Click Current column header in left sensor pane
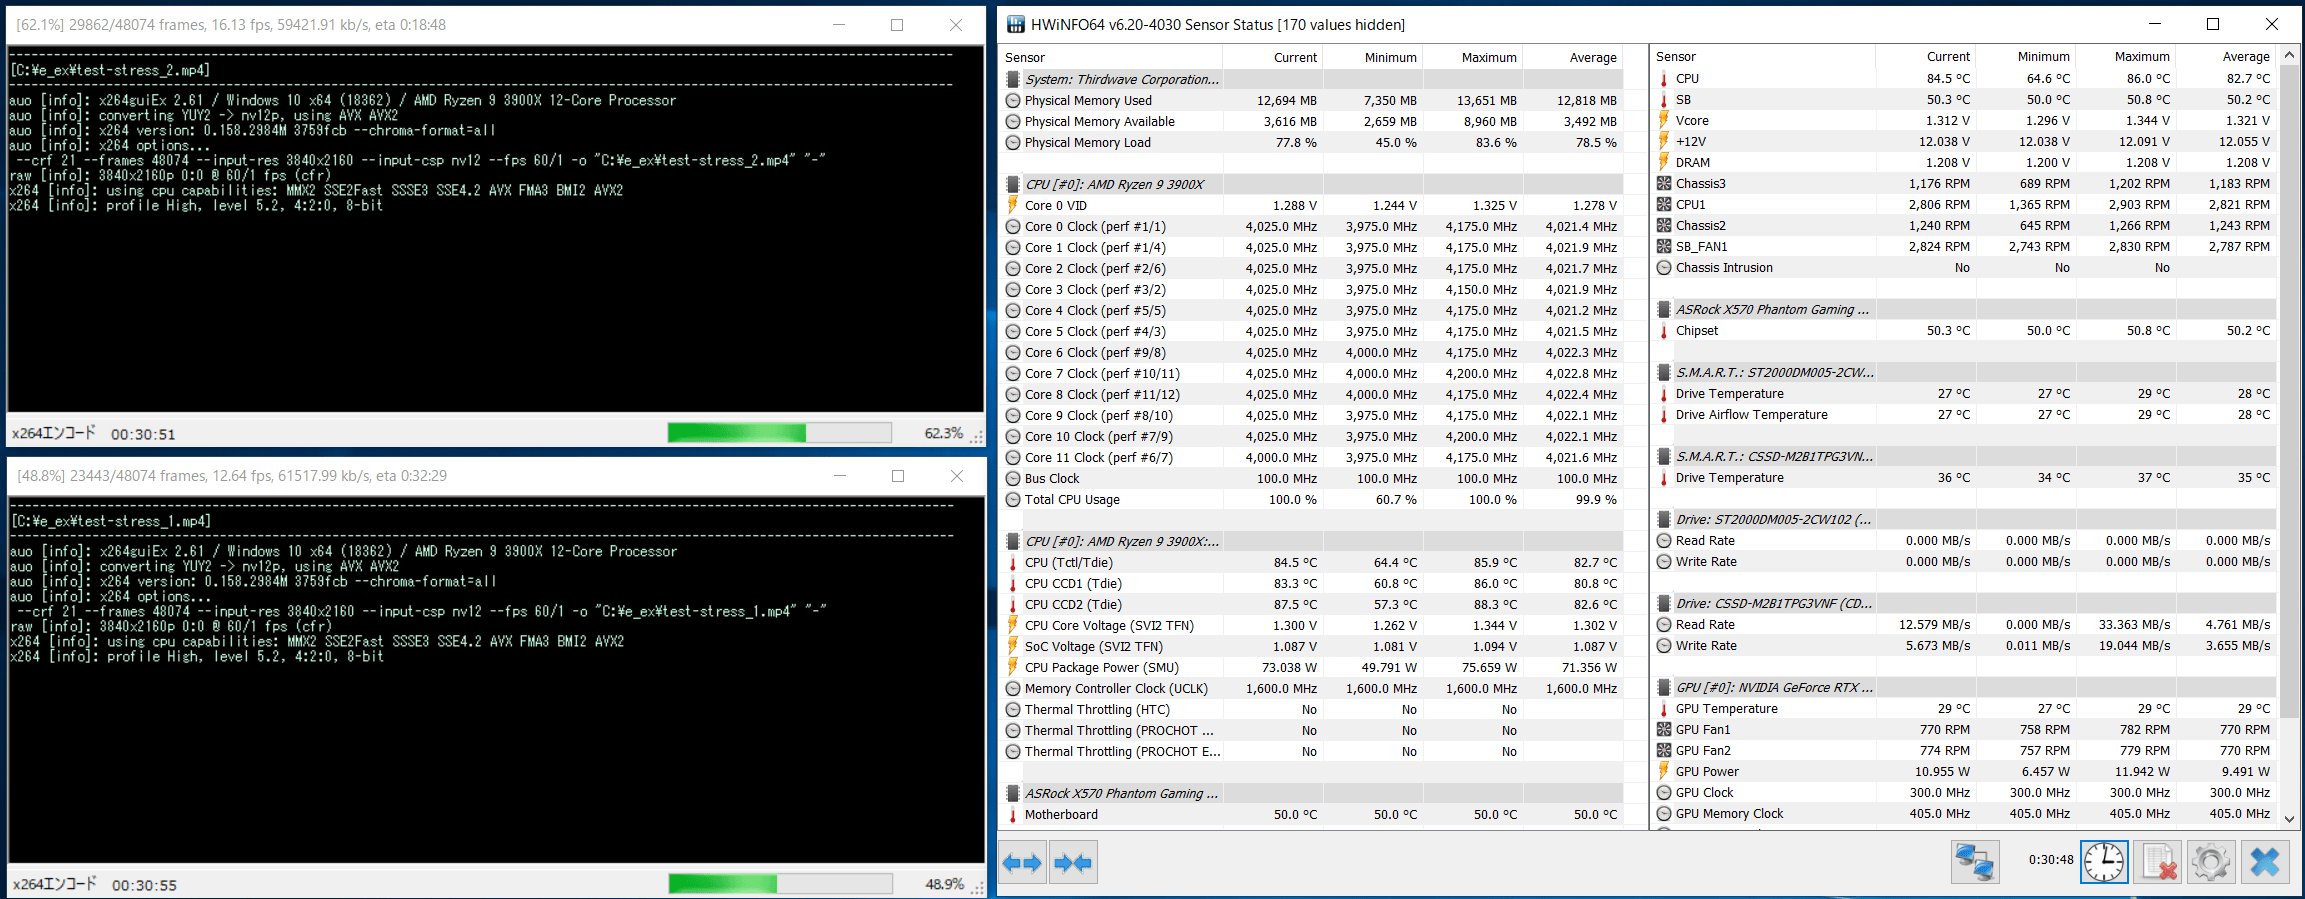The height and width of the screenshot is (899, 2305). coord(1273,57)
